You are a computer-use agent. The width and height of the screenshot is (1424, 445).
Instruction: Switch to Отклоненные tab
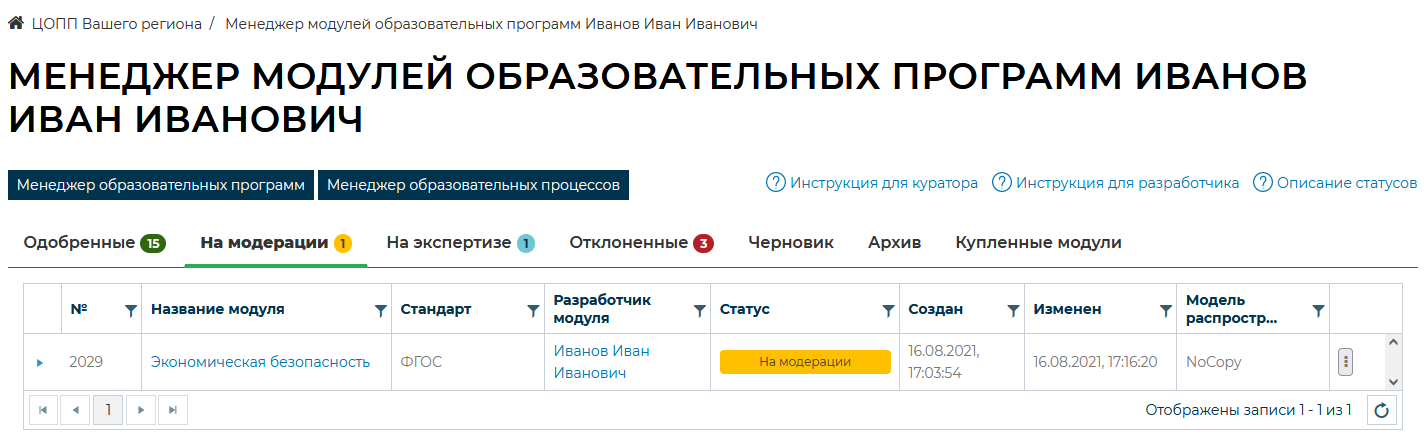[641, 243]
